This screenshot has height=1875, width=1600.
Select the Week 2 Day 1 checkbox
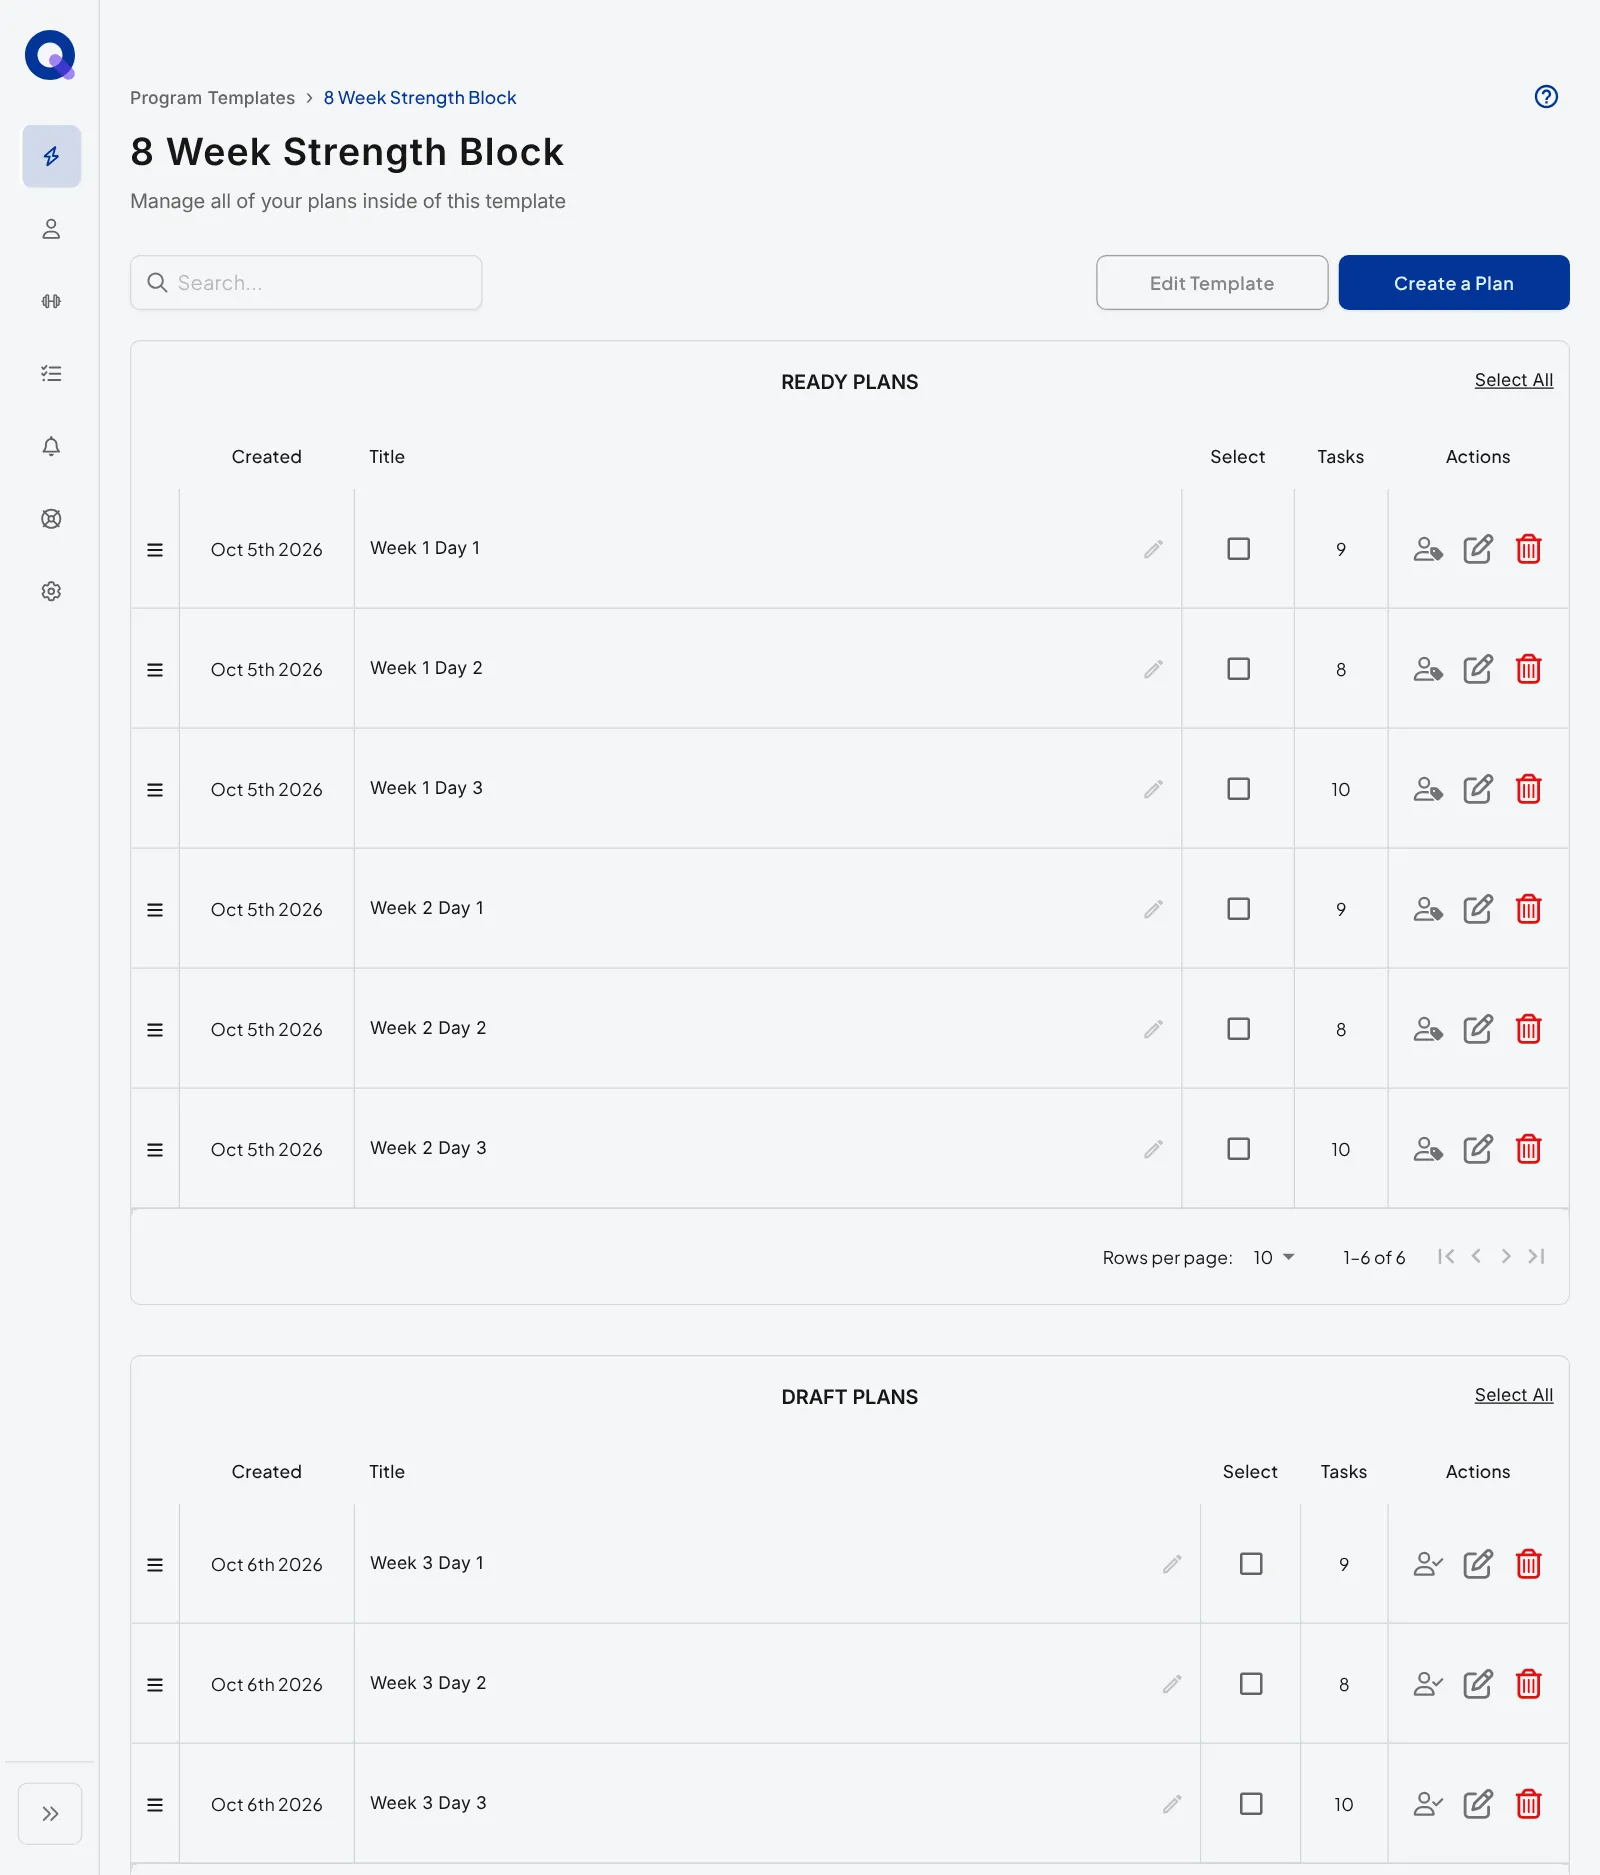coord(1238,909)
